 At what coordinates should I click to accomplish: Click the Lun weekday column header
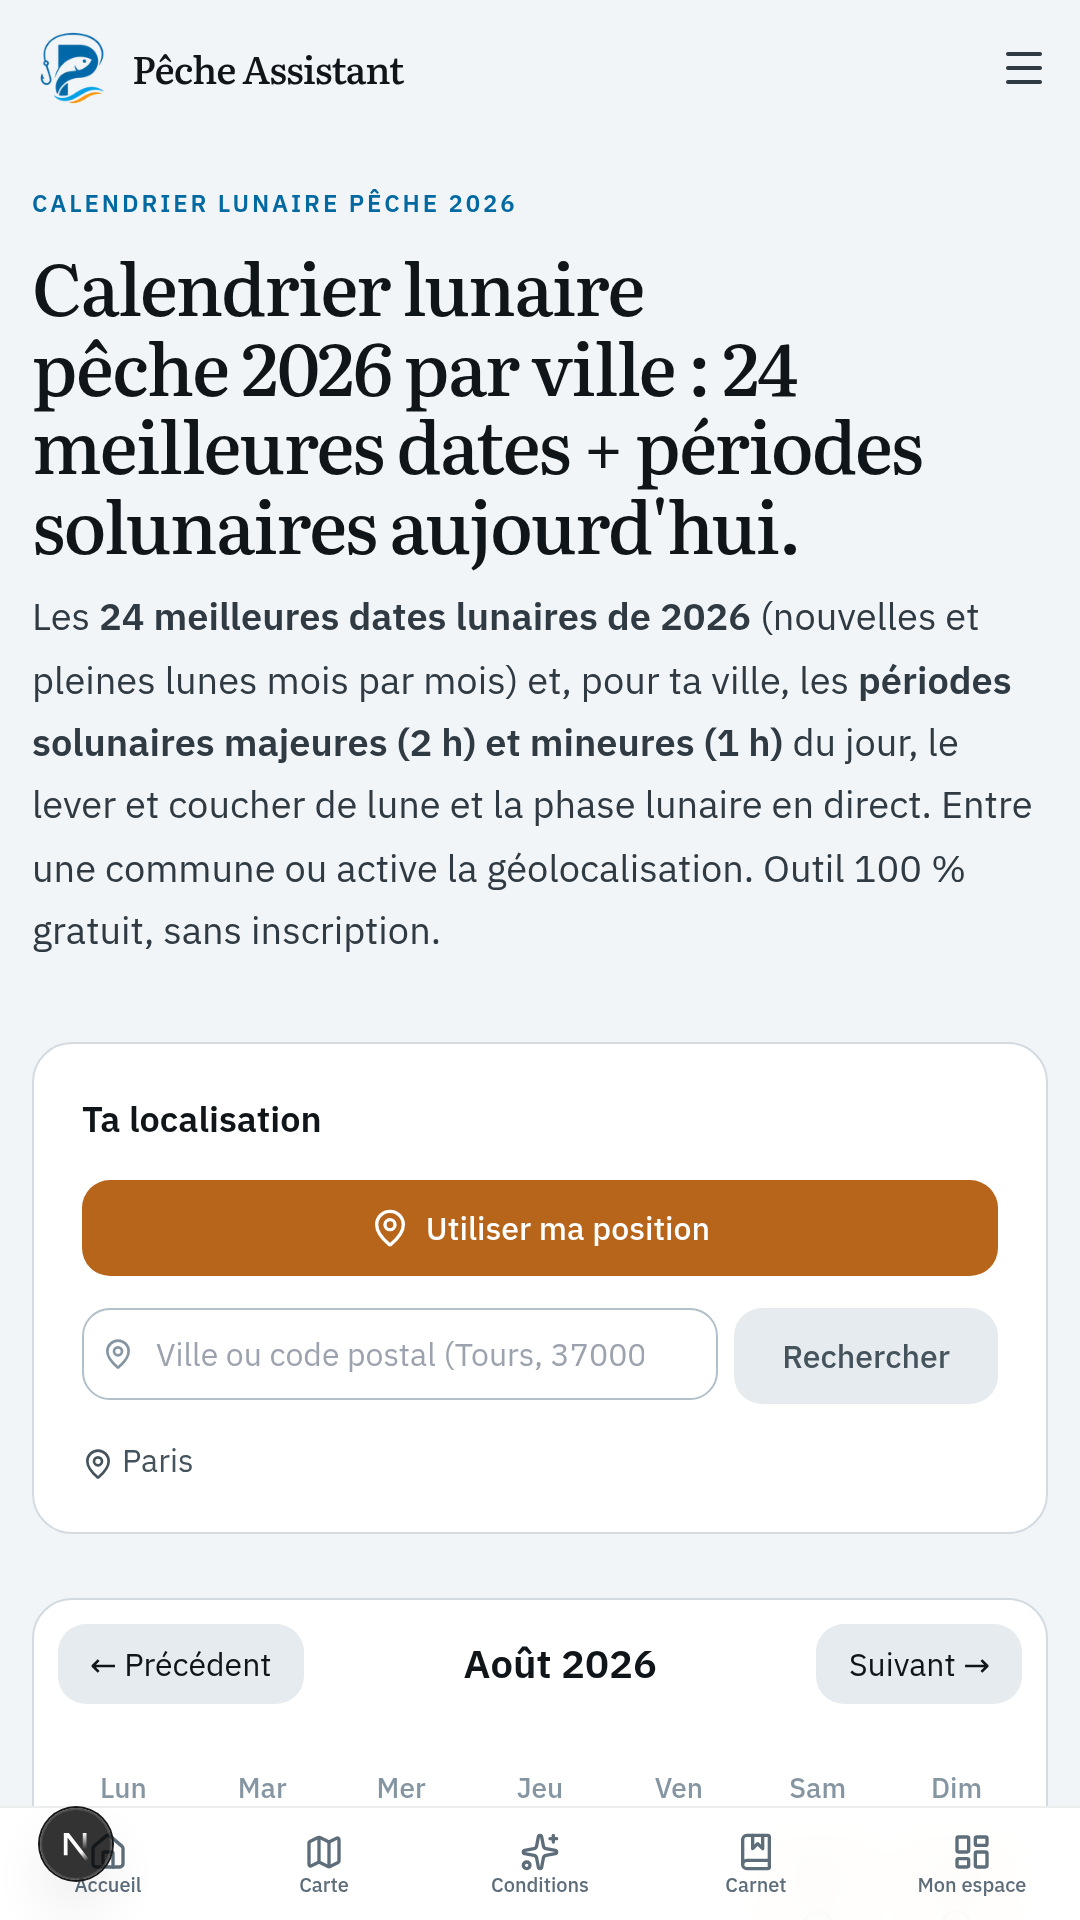point(123,1788)
